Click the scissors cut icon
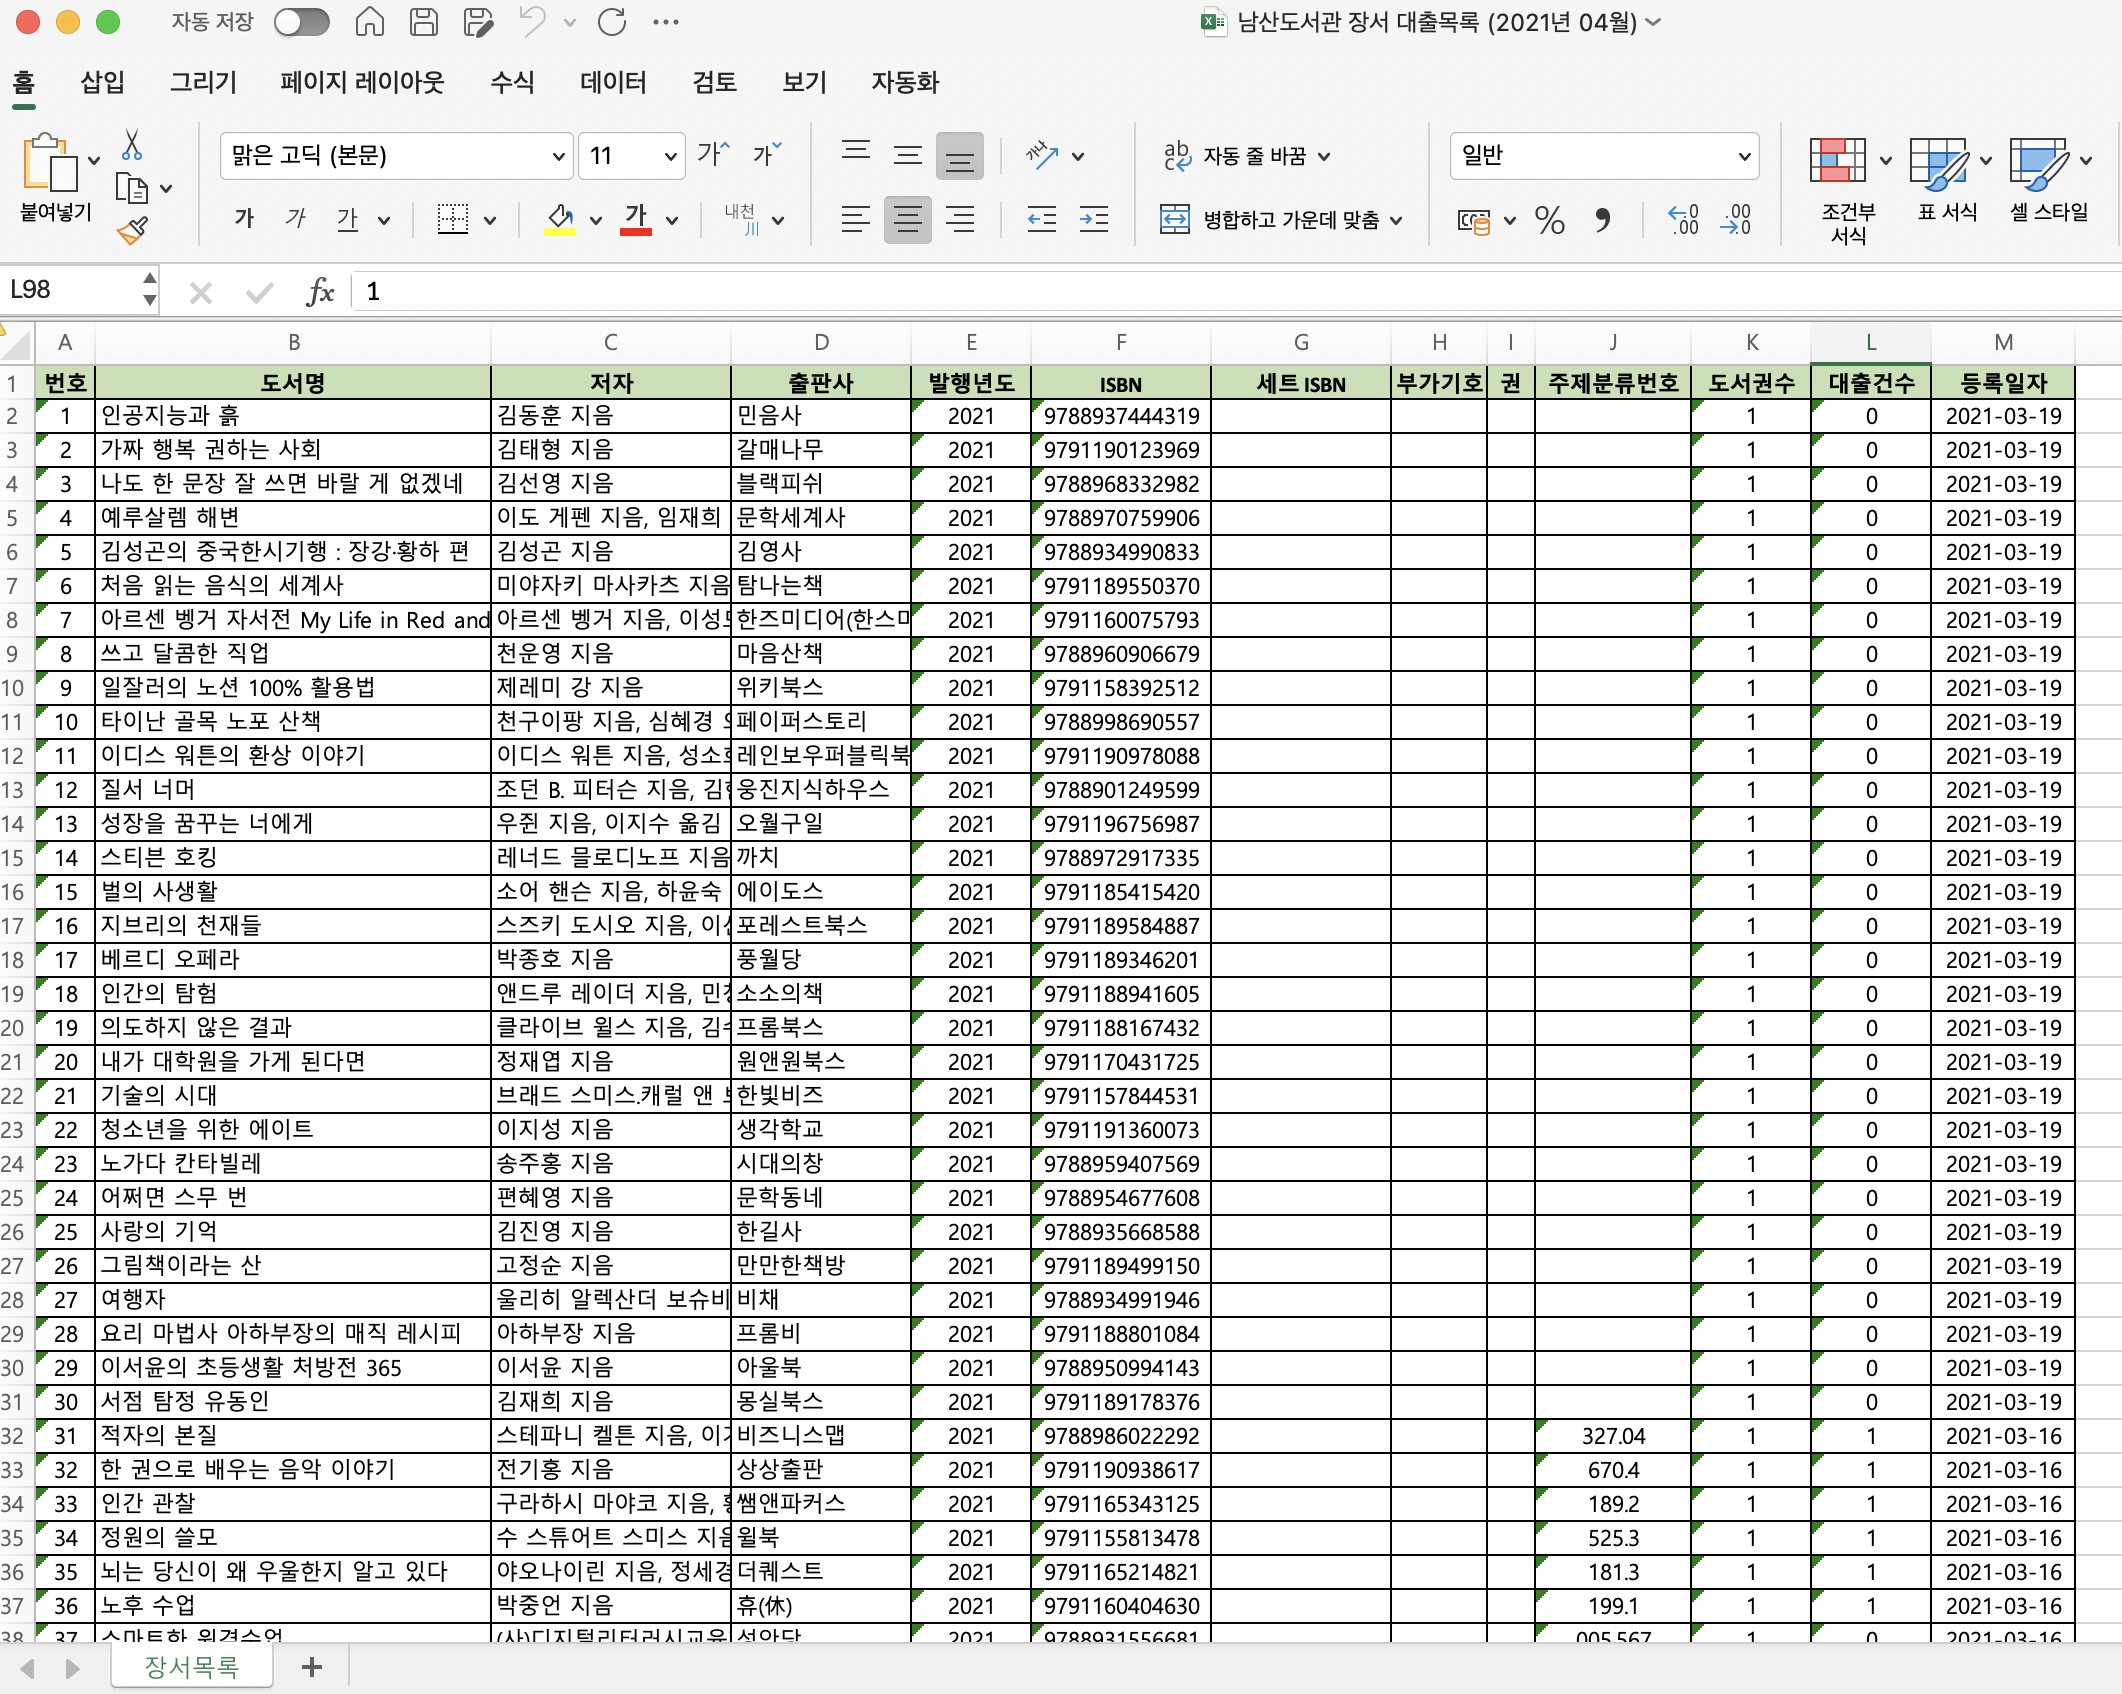 131,146
